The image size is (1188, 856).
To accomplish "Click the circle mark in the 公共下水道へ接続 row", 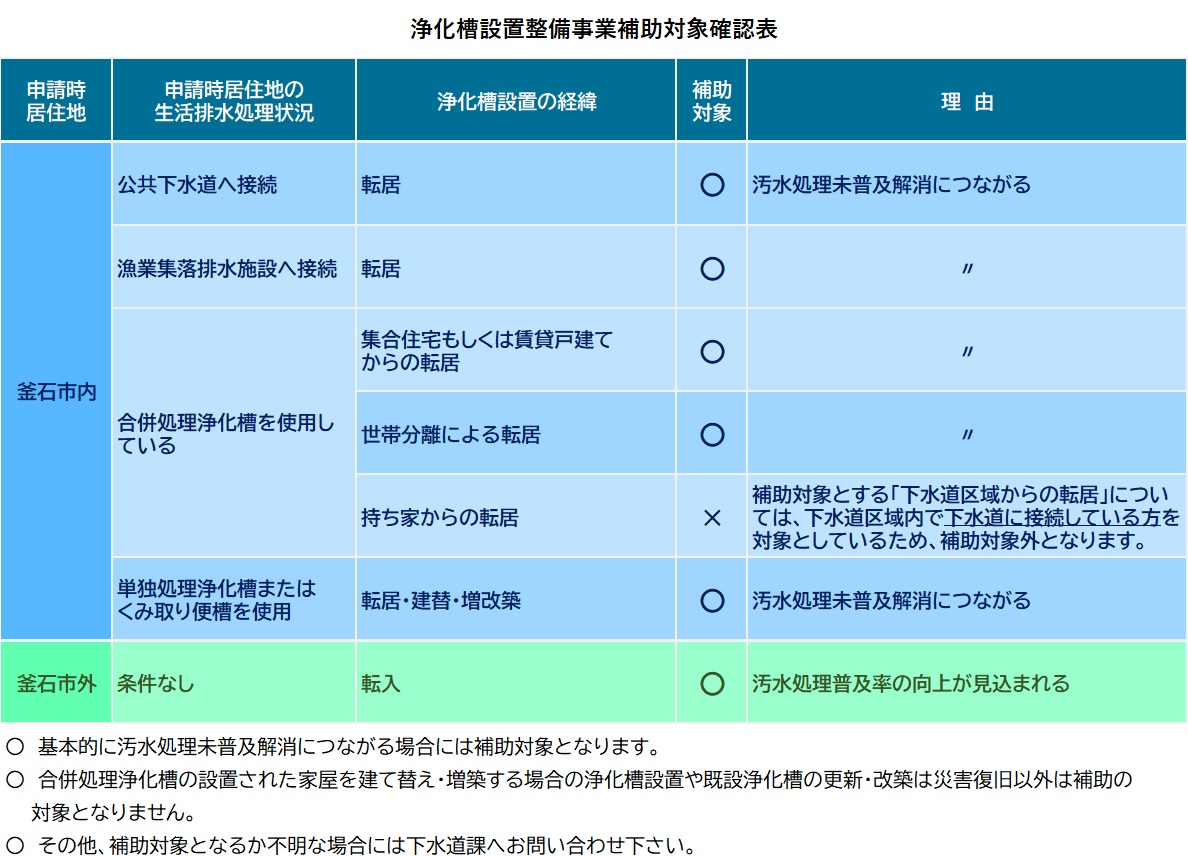I will (x=712, y=185).
